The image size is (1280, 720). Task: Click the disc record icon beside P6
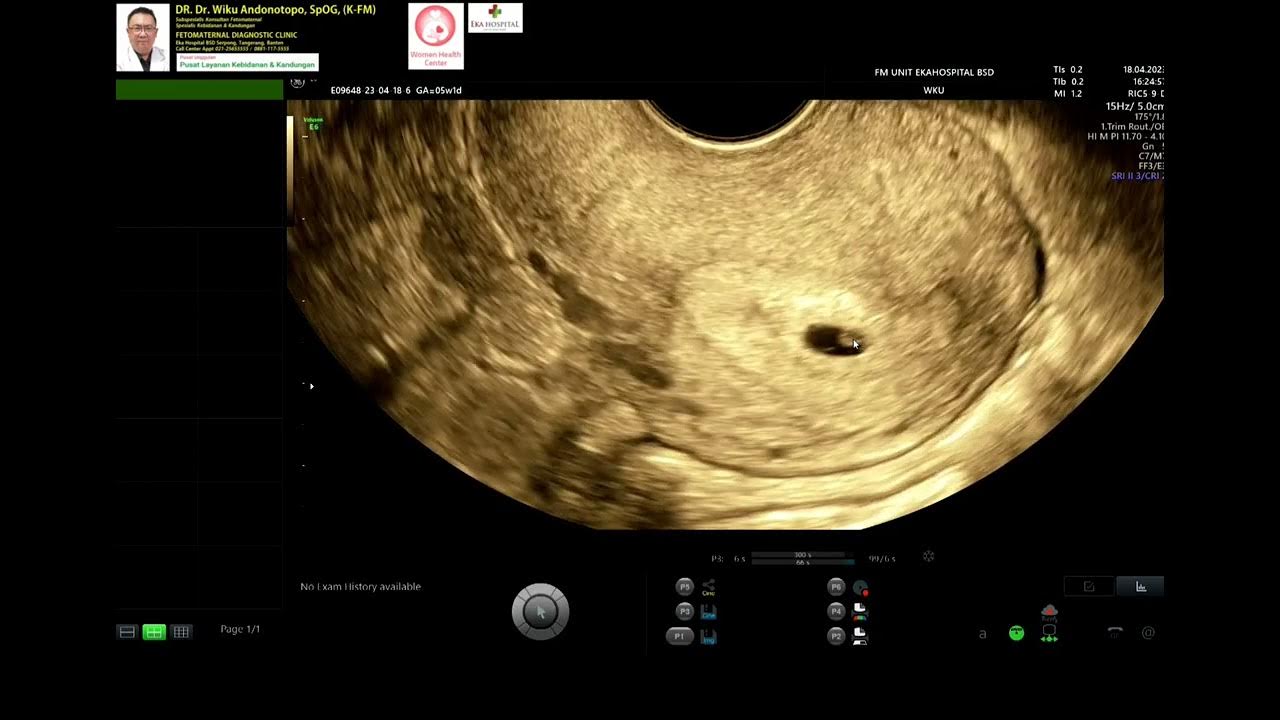[x=860, y=588]
